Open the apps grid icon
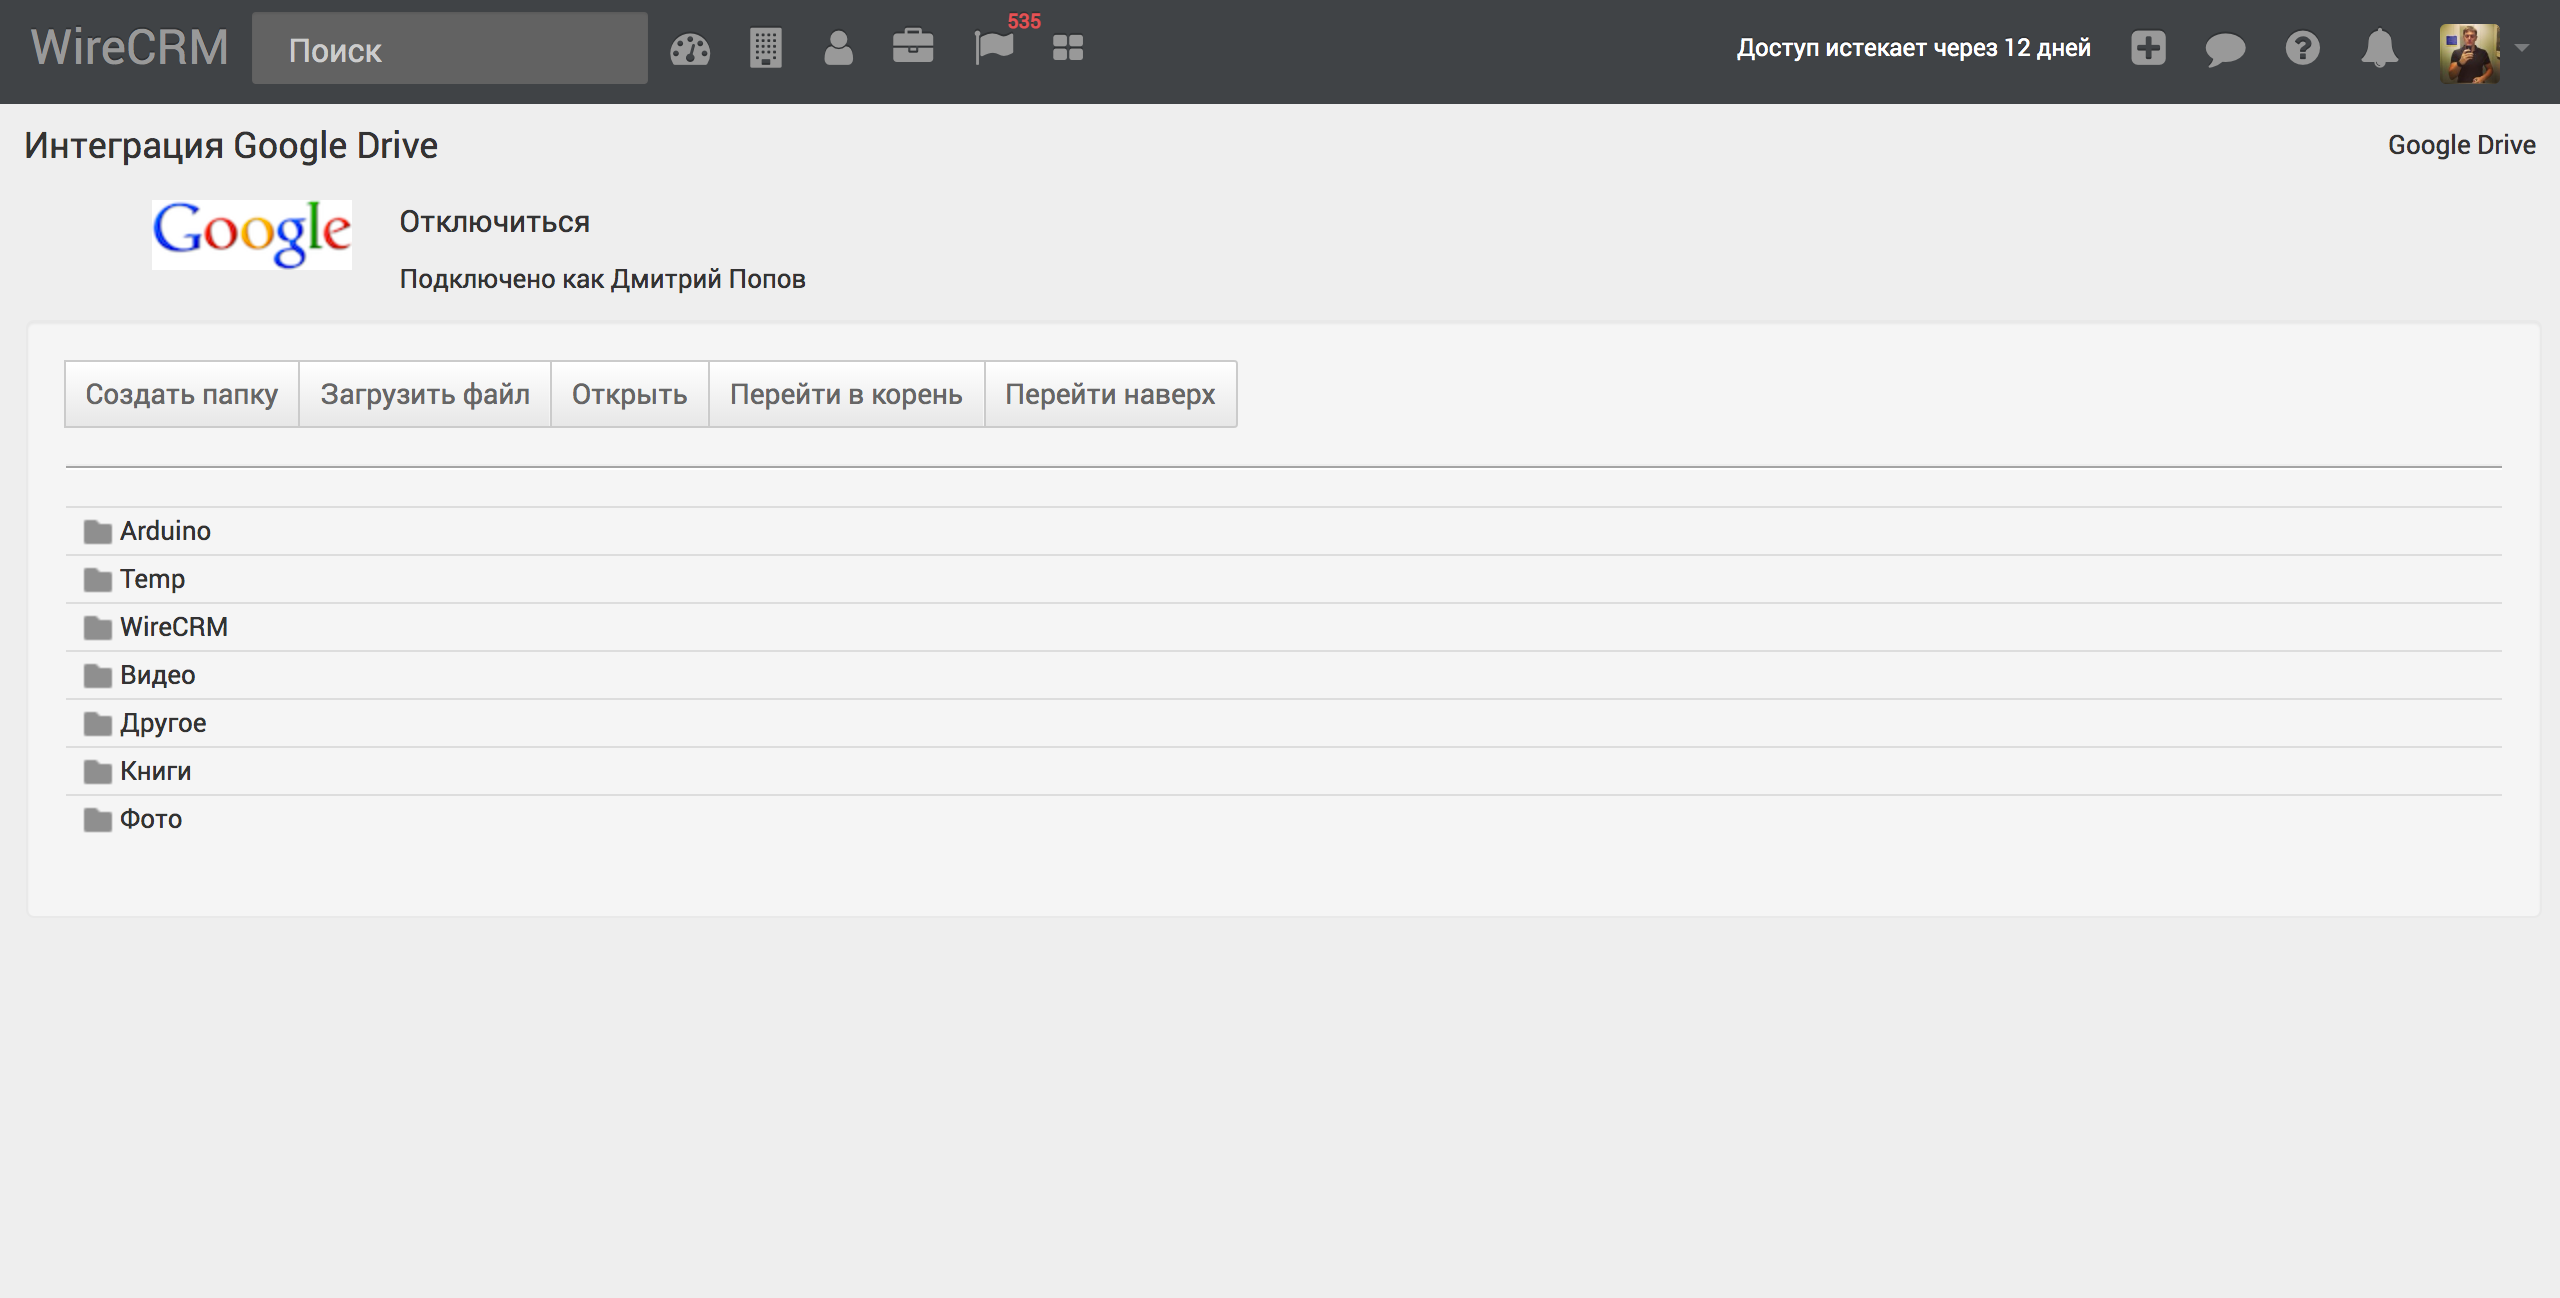 (1068, 48)
